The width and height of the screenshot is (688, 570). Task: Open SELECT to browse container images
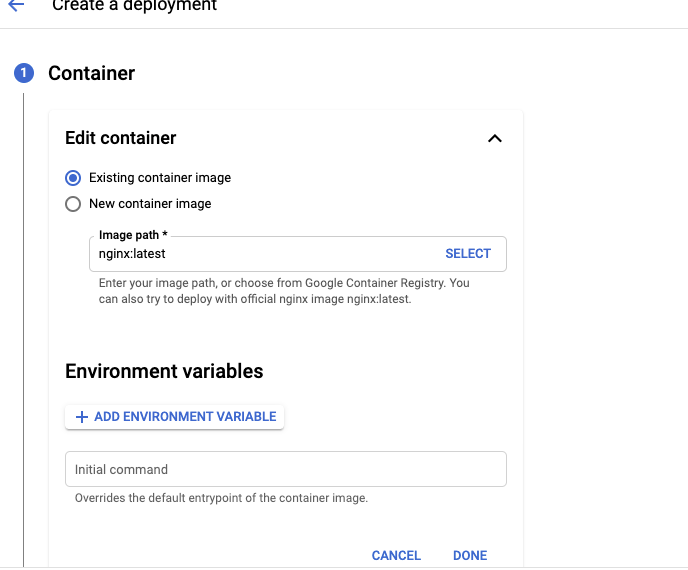click(468, 254)
